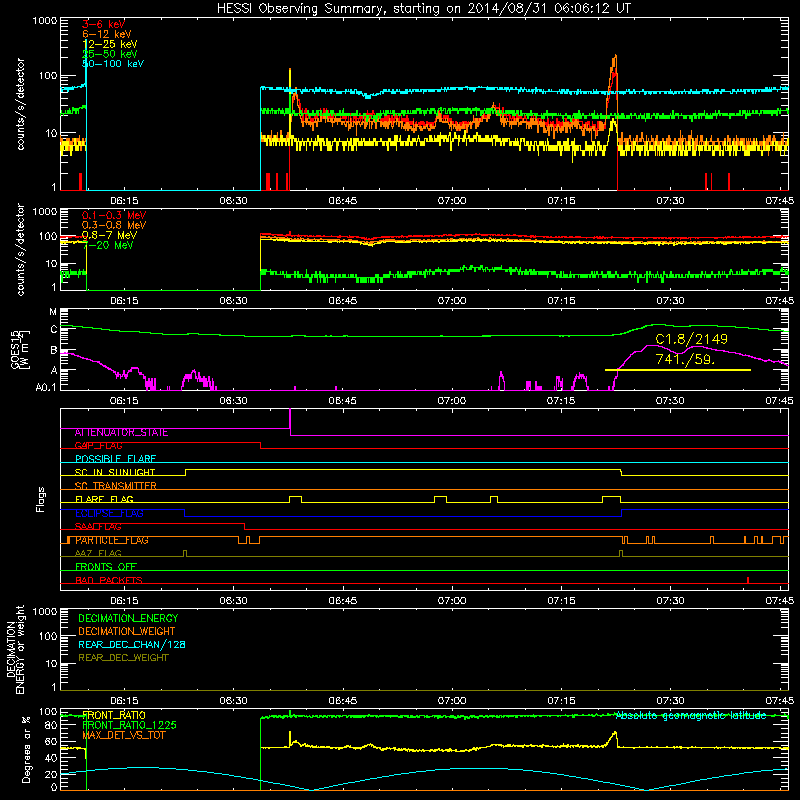Click the "Degrees or %" axis title
The width and height of the screenshot is (800, 800).
26,749
